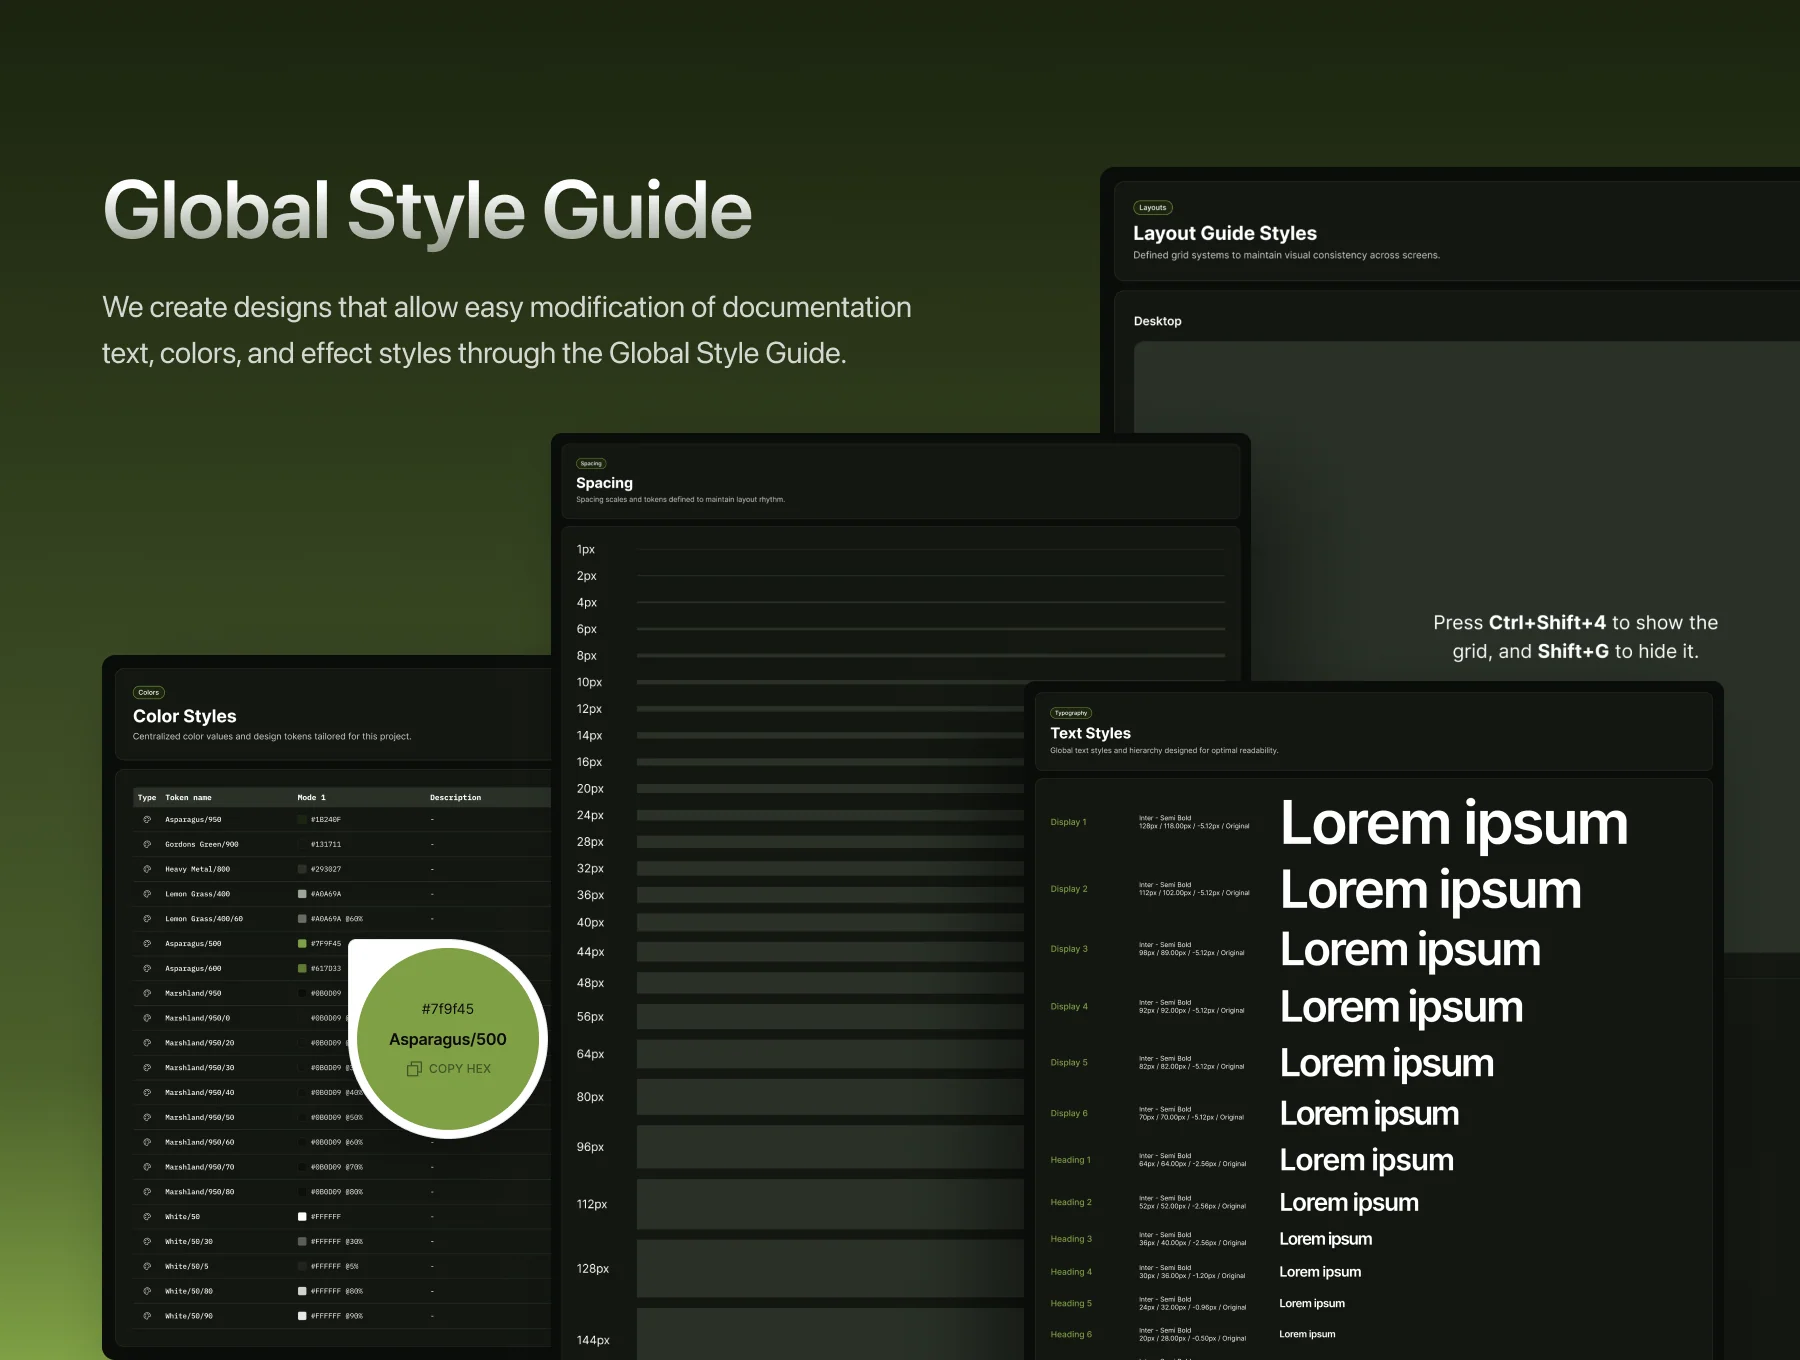
Task: Click the Type column header
Action: coord(147,797)
